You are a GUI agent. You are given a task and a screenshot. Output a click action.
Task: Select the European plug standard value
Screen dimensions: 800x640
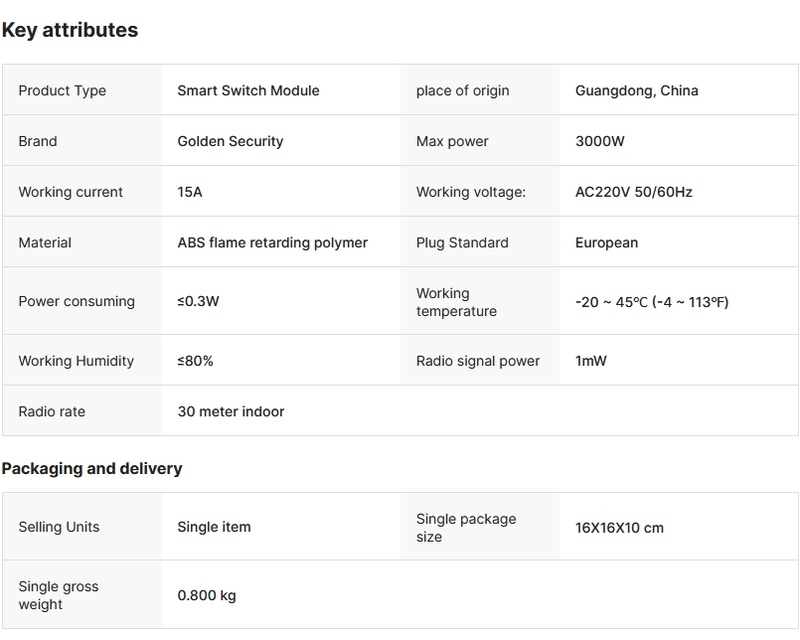(x=606, y=243)
